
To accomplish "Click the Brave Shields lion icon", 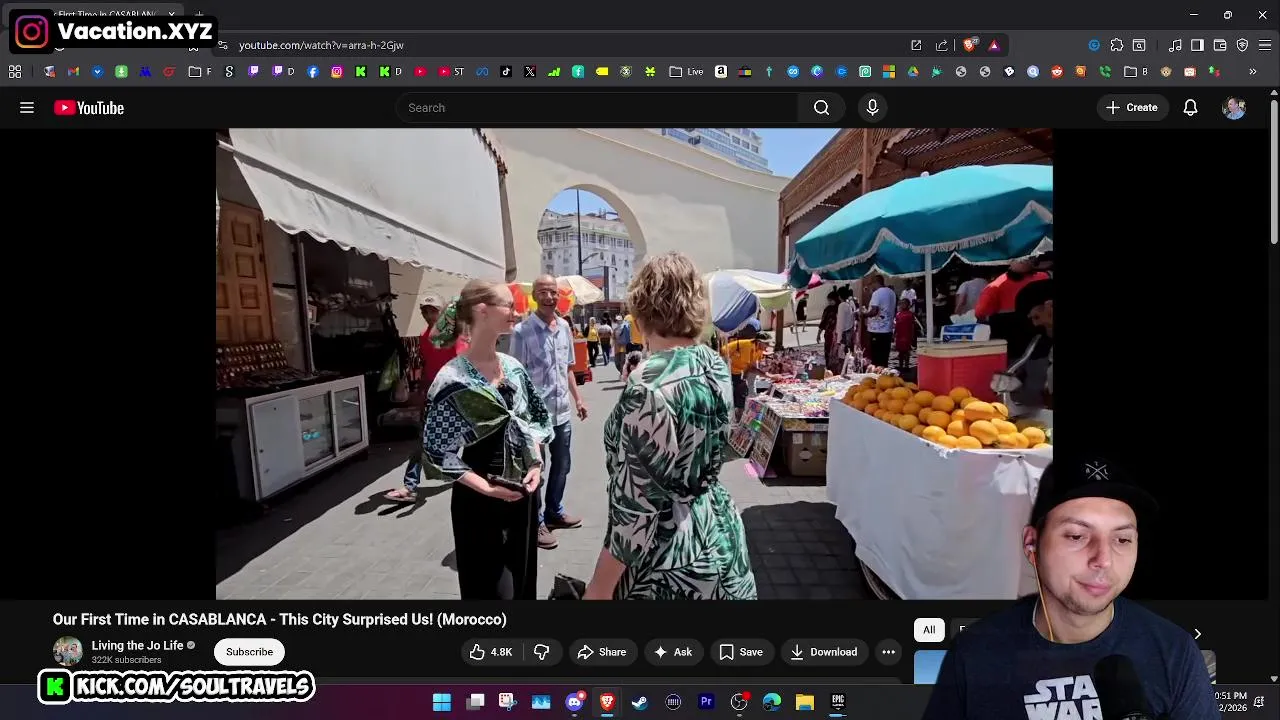I will click(969, 45).
